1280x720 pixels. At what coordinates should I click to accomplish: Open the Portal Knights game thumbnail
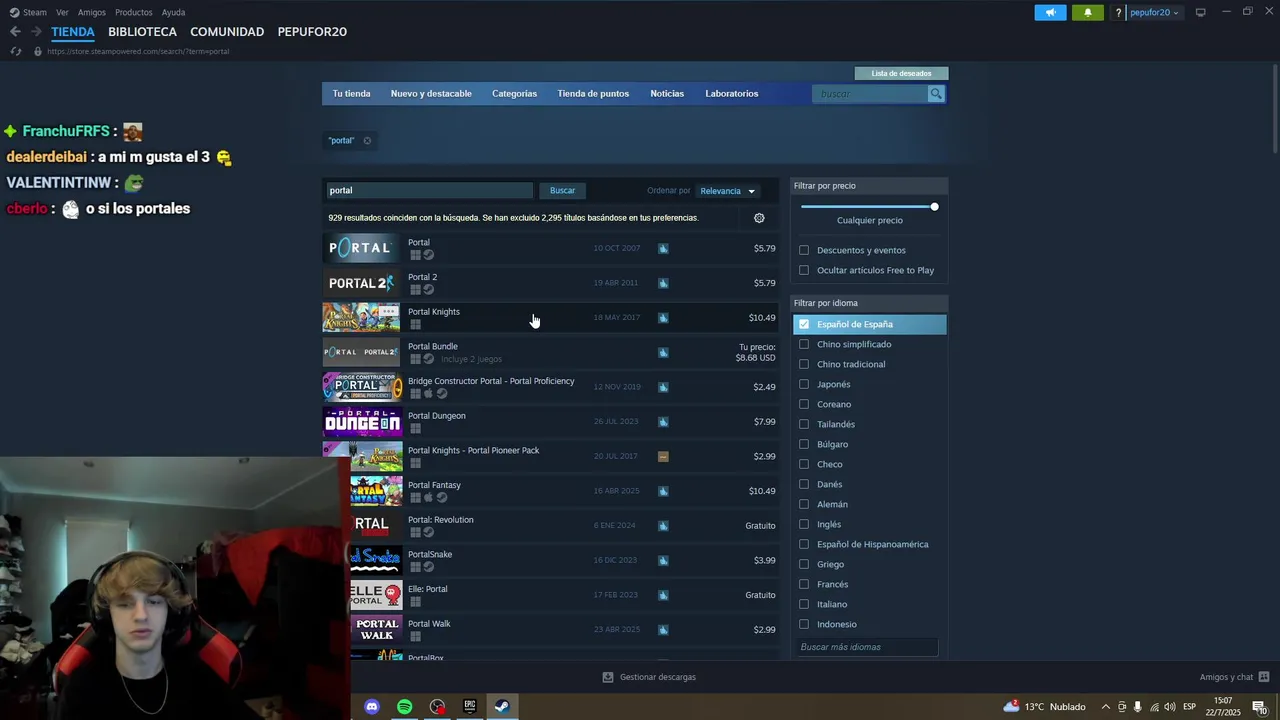(x=361, y=317)
